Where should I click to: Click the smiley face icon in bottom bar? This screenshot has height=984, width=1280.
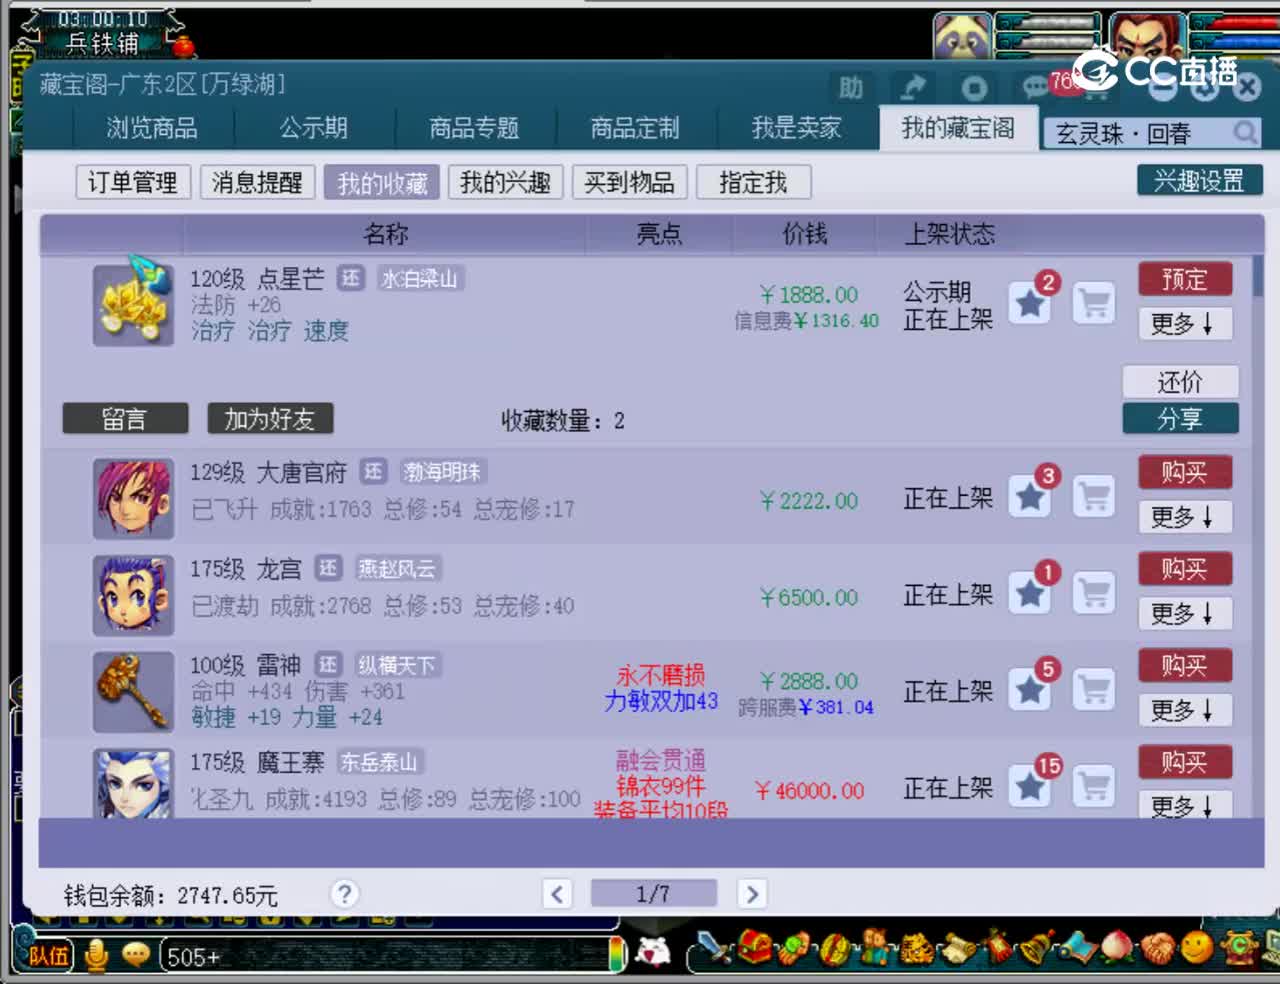coord(1198,947)
